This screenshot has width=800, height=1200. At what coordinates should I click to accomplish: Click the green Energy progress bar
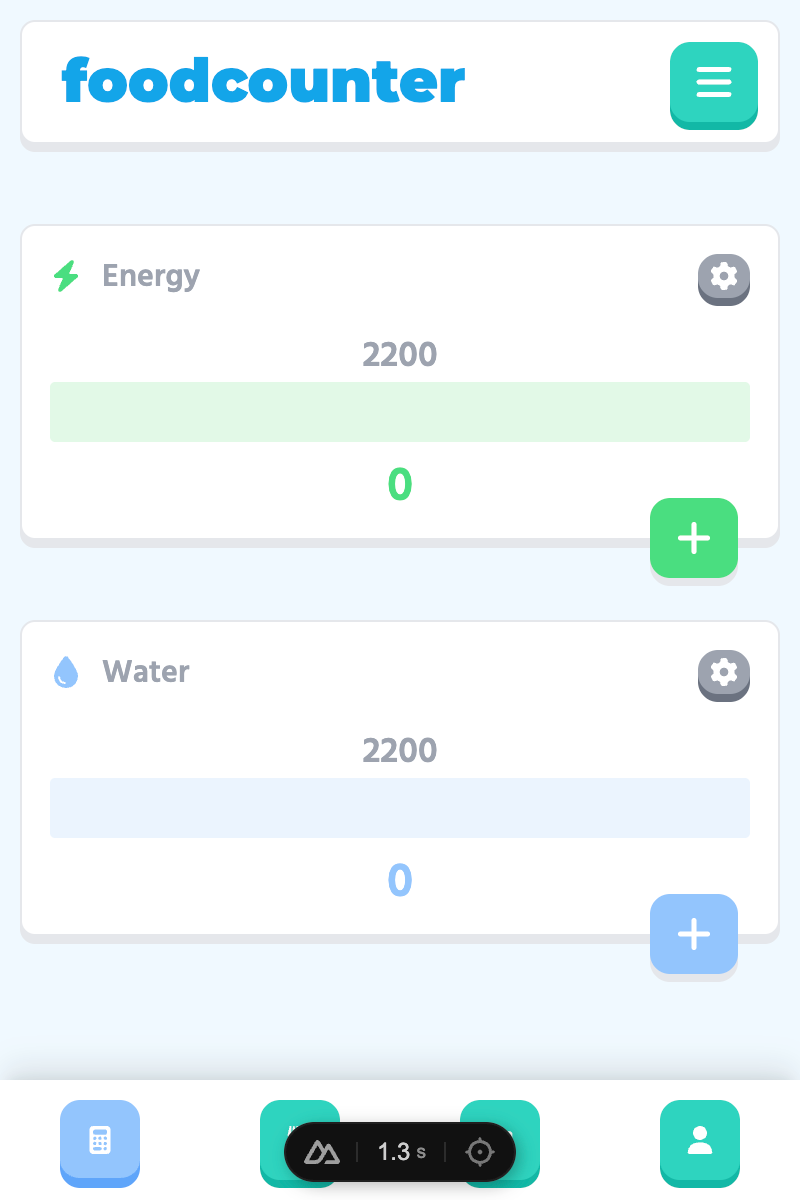400,412
